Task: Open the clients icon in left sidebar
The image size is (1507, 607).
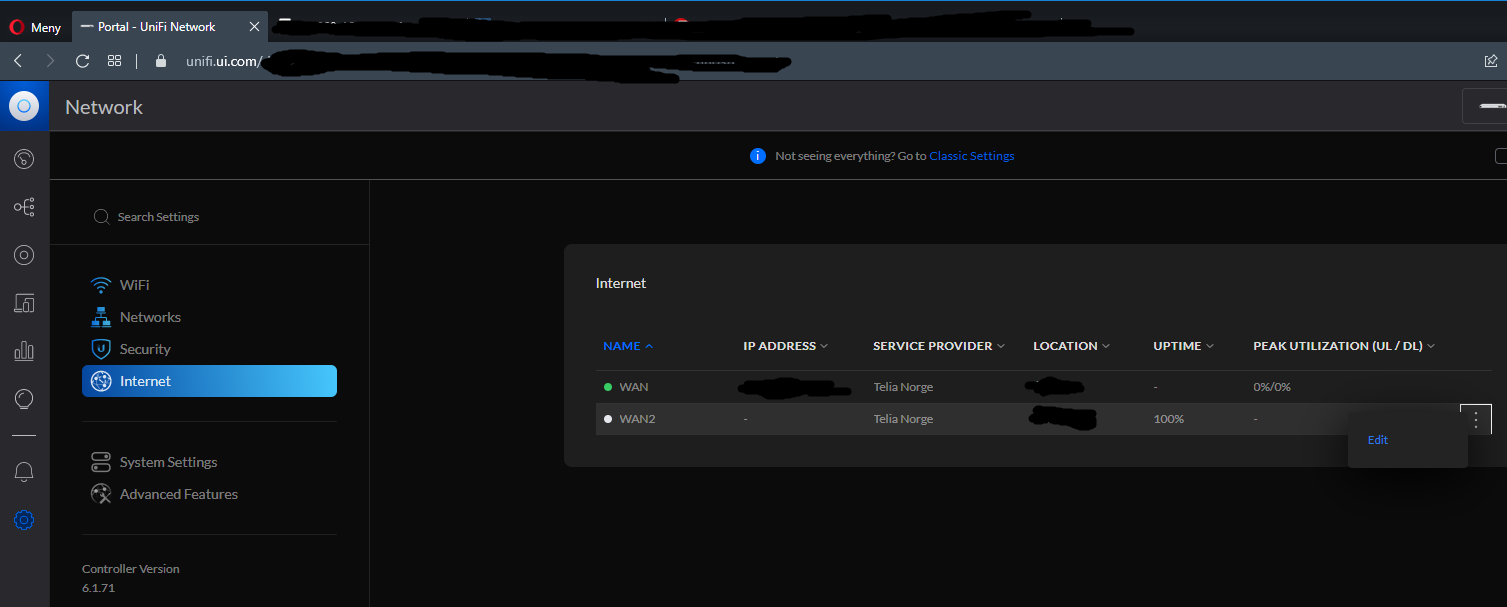Action: click(x=24, y=303)
